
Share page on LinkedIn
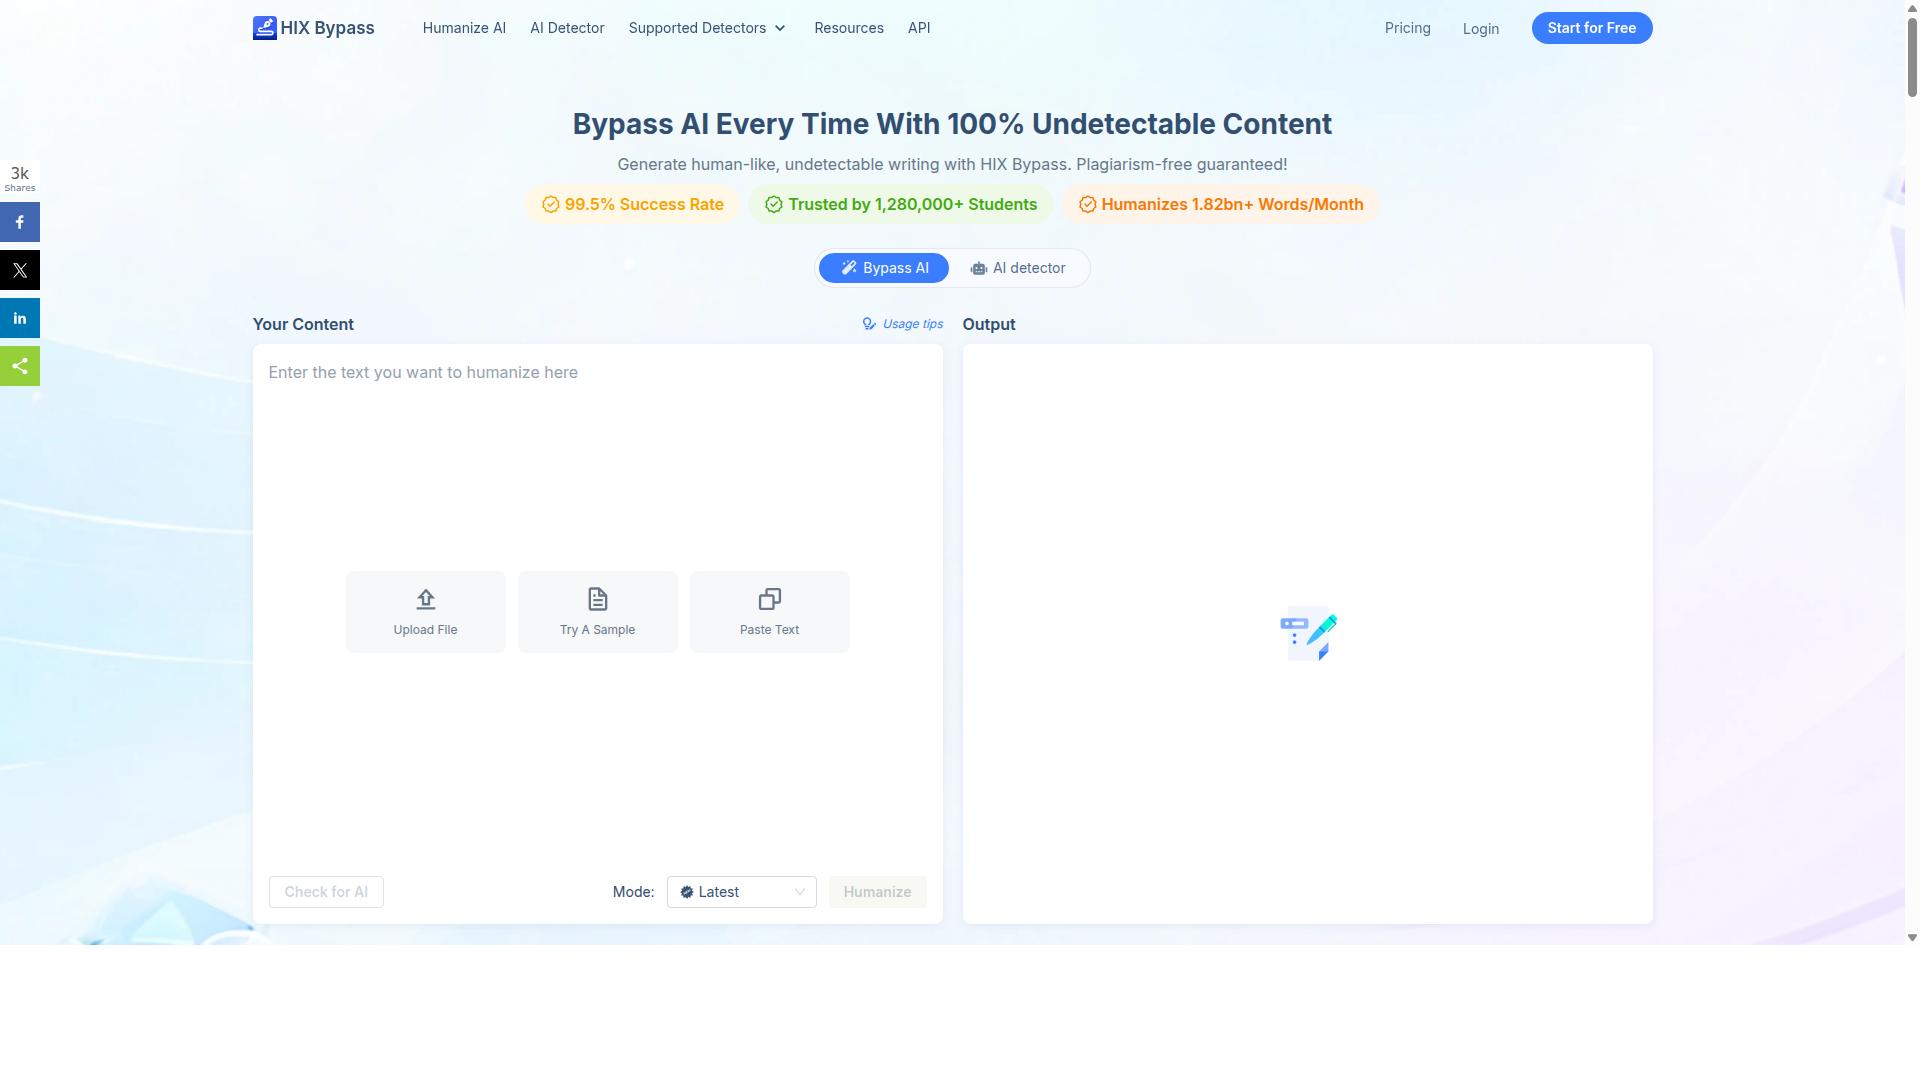(20, 318)
